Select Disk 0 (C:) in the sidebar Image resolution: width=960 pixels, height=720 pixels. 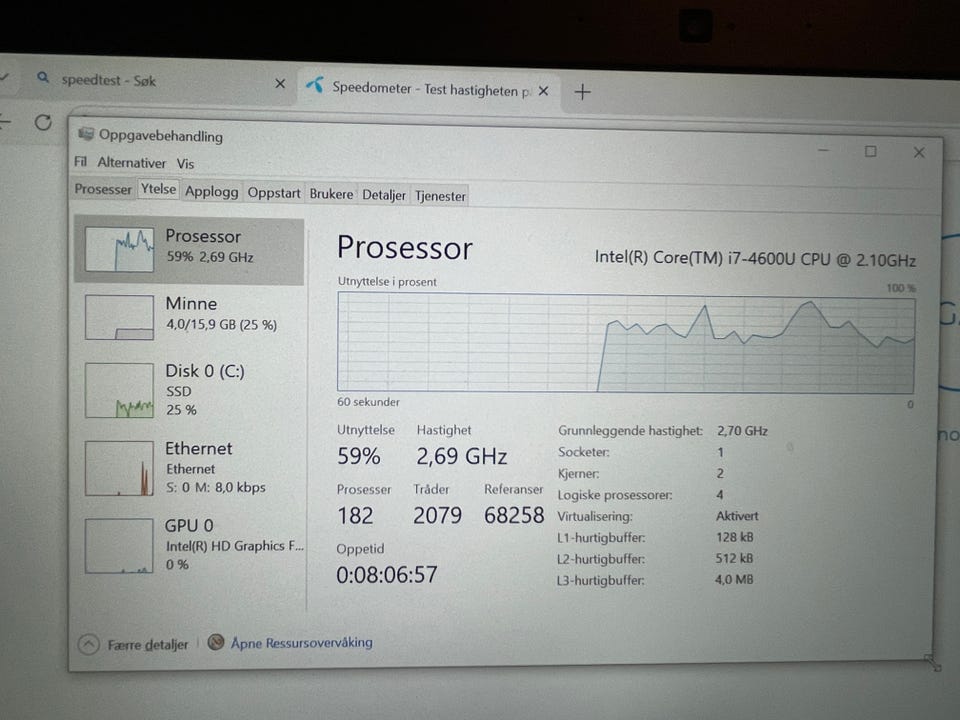click(189, 389)
